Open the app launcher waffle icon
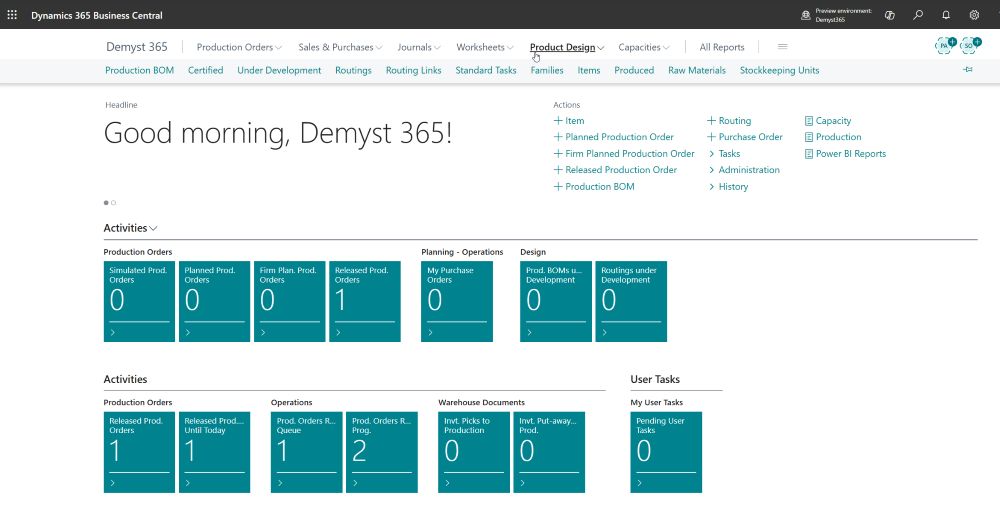 (12, 15)
